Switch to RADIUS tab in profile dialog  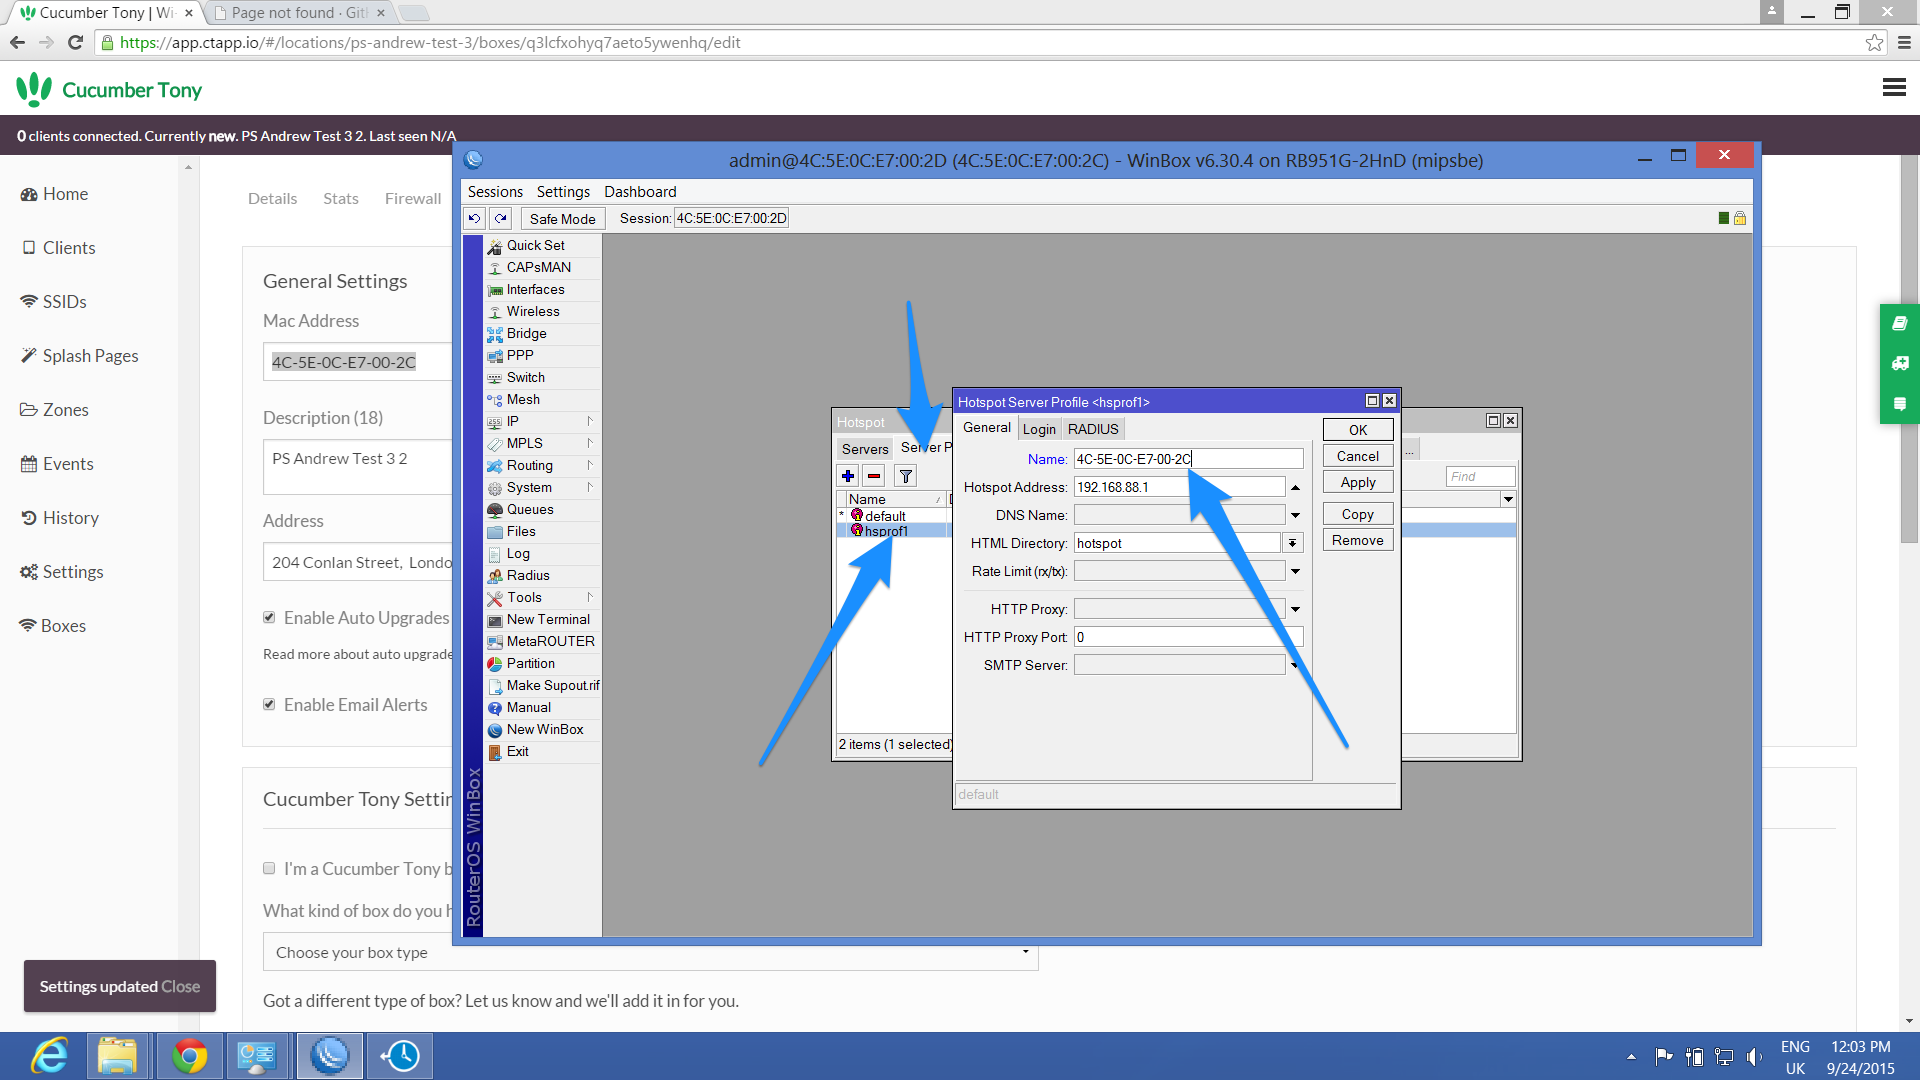(x=1093, y=429)
